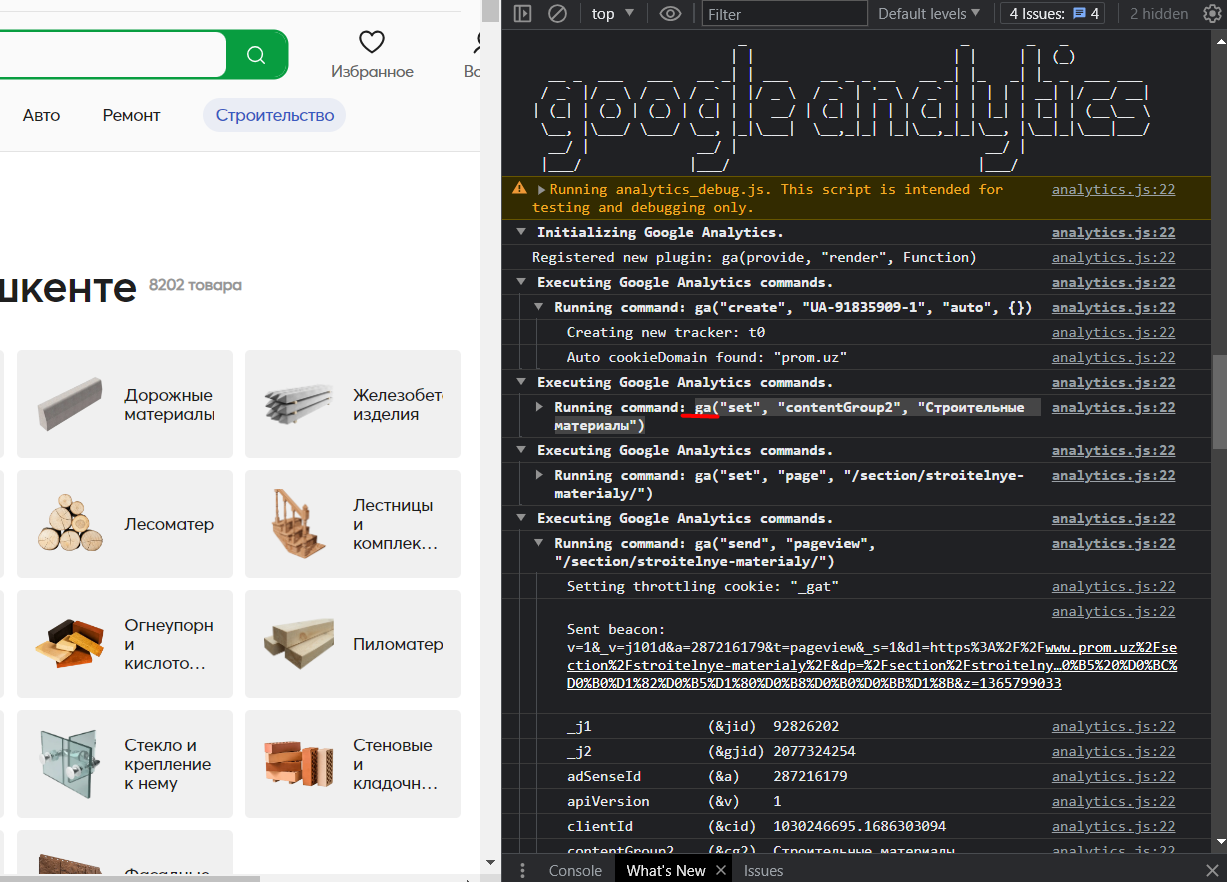The height and width of the screenshot is (882, 1227).
Task: Select the What's New drawer tab
Action: click(x=665, y=870)
